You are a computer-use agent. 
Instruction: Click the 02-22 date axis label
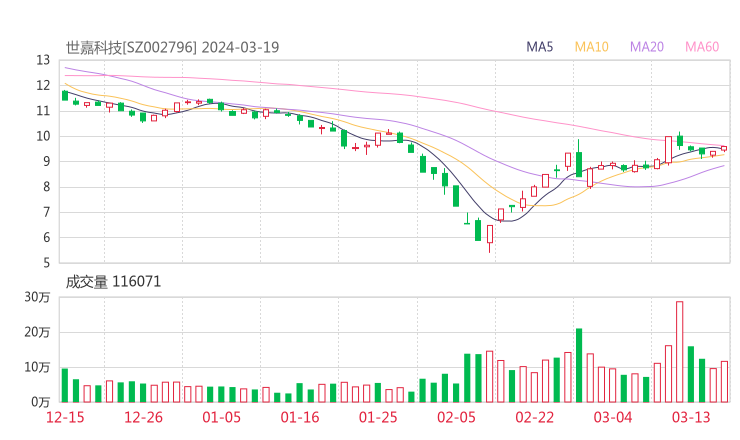point(534,417)
